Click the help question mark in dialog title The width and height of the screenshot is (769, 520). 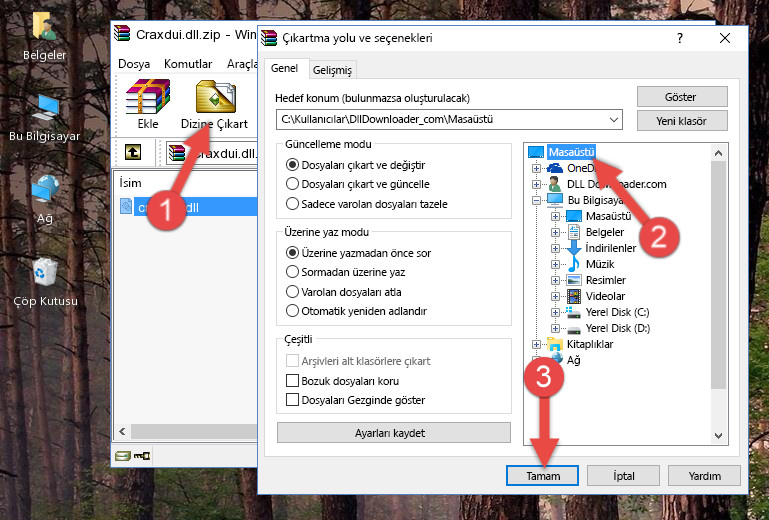(x=680, y=38)
